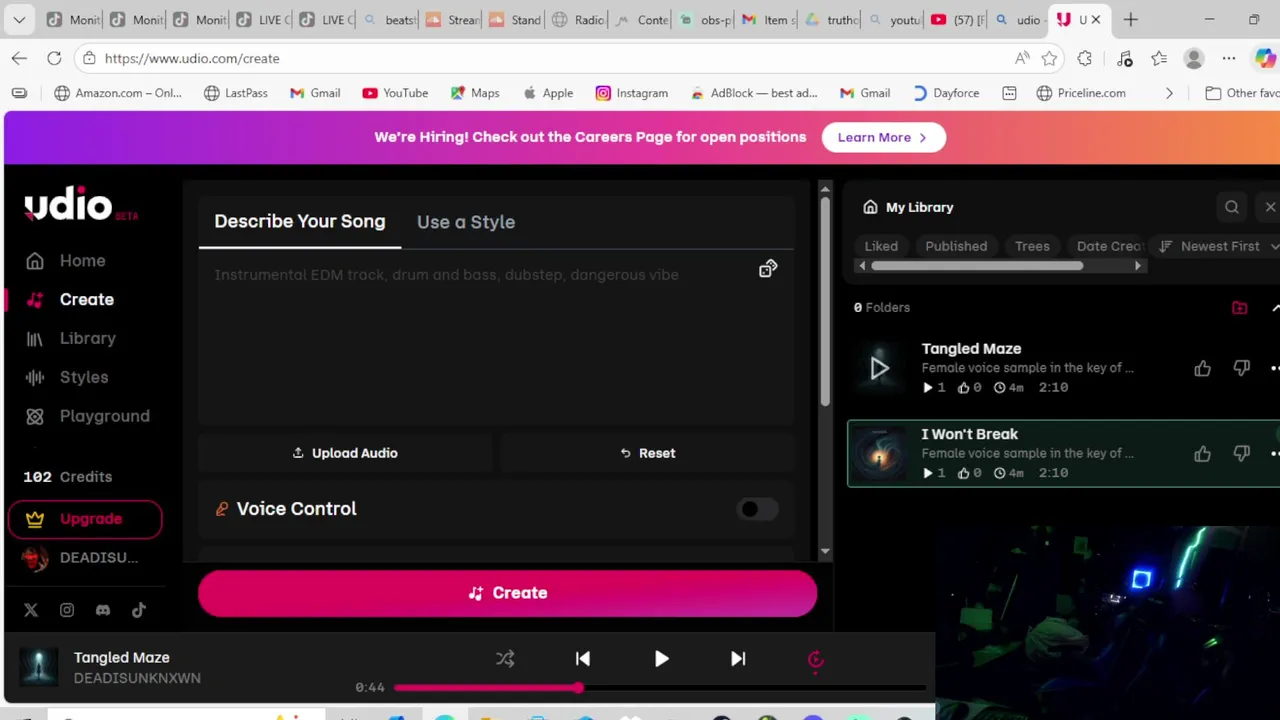Dislike the Tangled Maze track

(1241, 368)
